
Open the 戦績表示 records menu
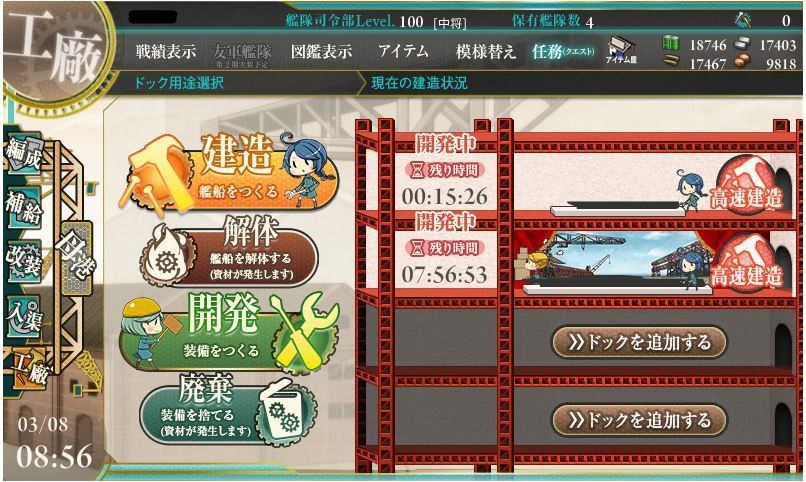click(x=166, y=51)
